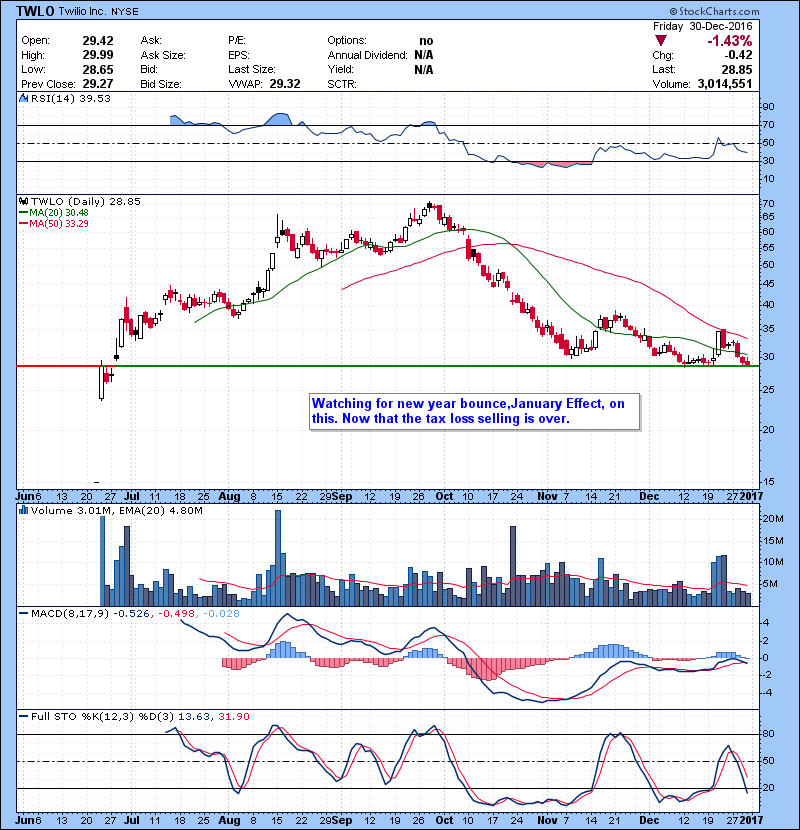The image size is (800, 830).
Task: Click the Oct label on price chart axis
Action: [444, 497]
